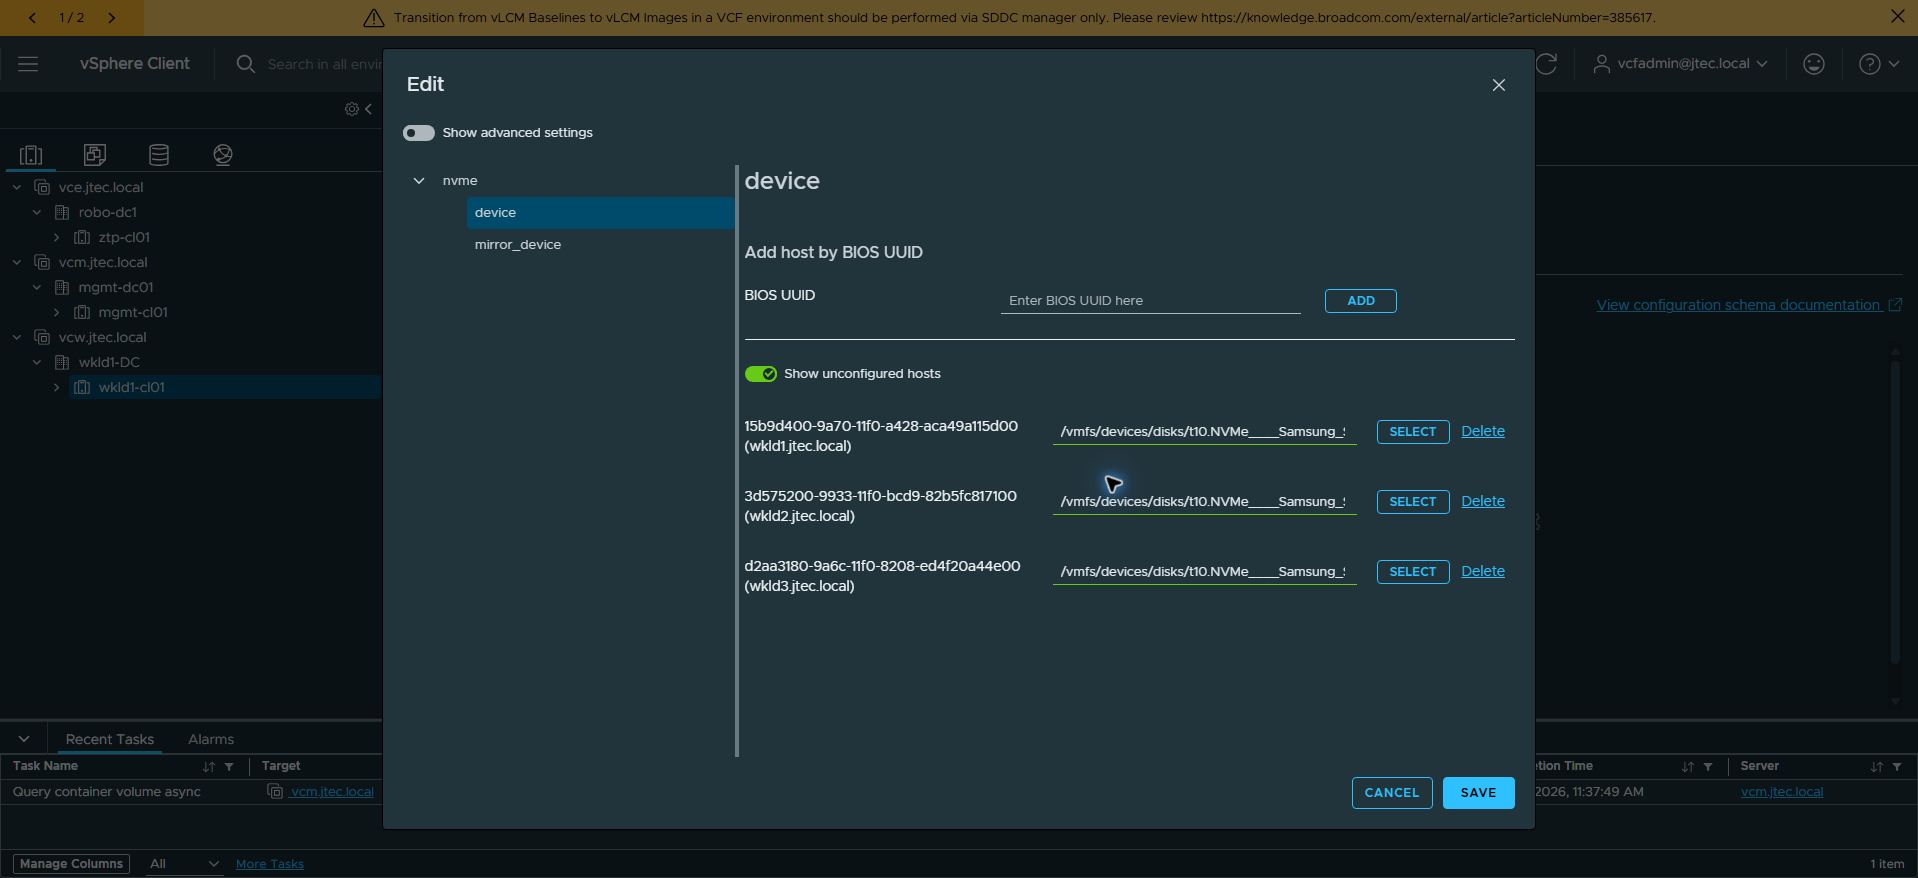
Task: Click the Manage Columns button
Action: (71, 864)
